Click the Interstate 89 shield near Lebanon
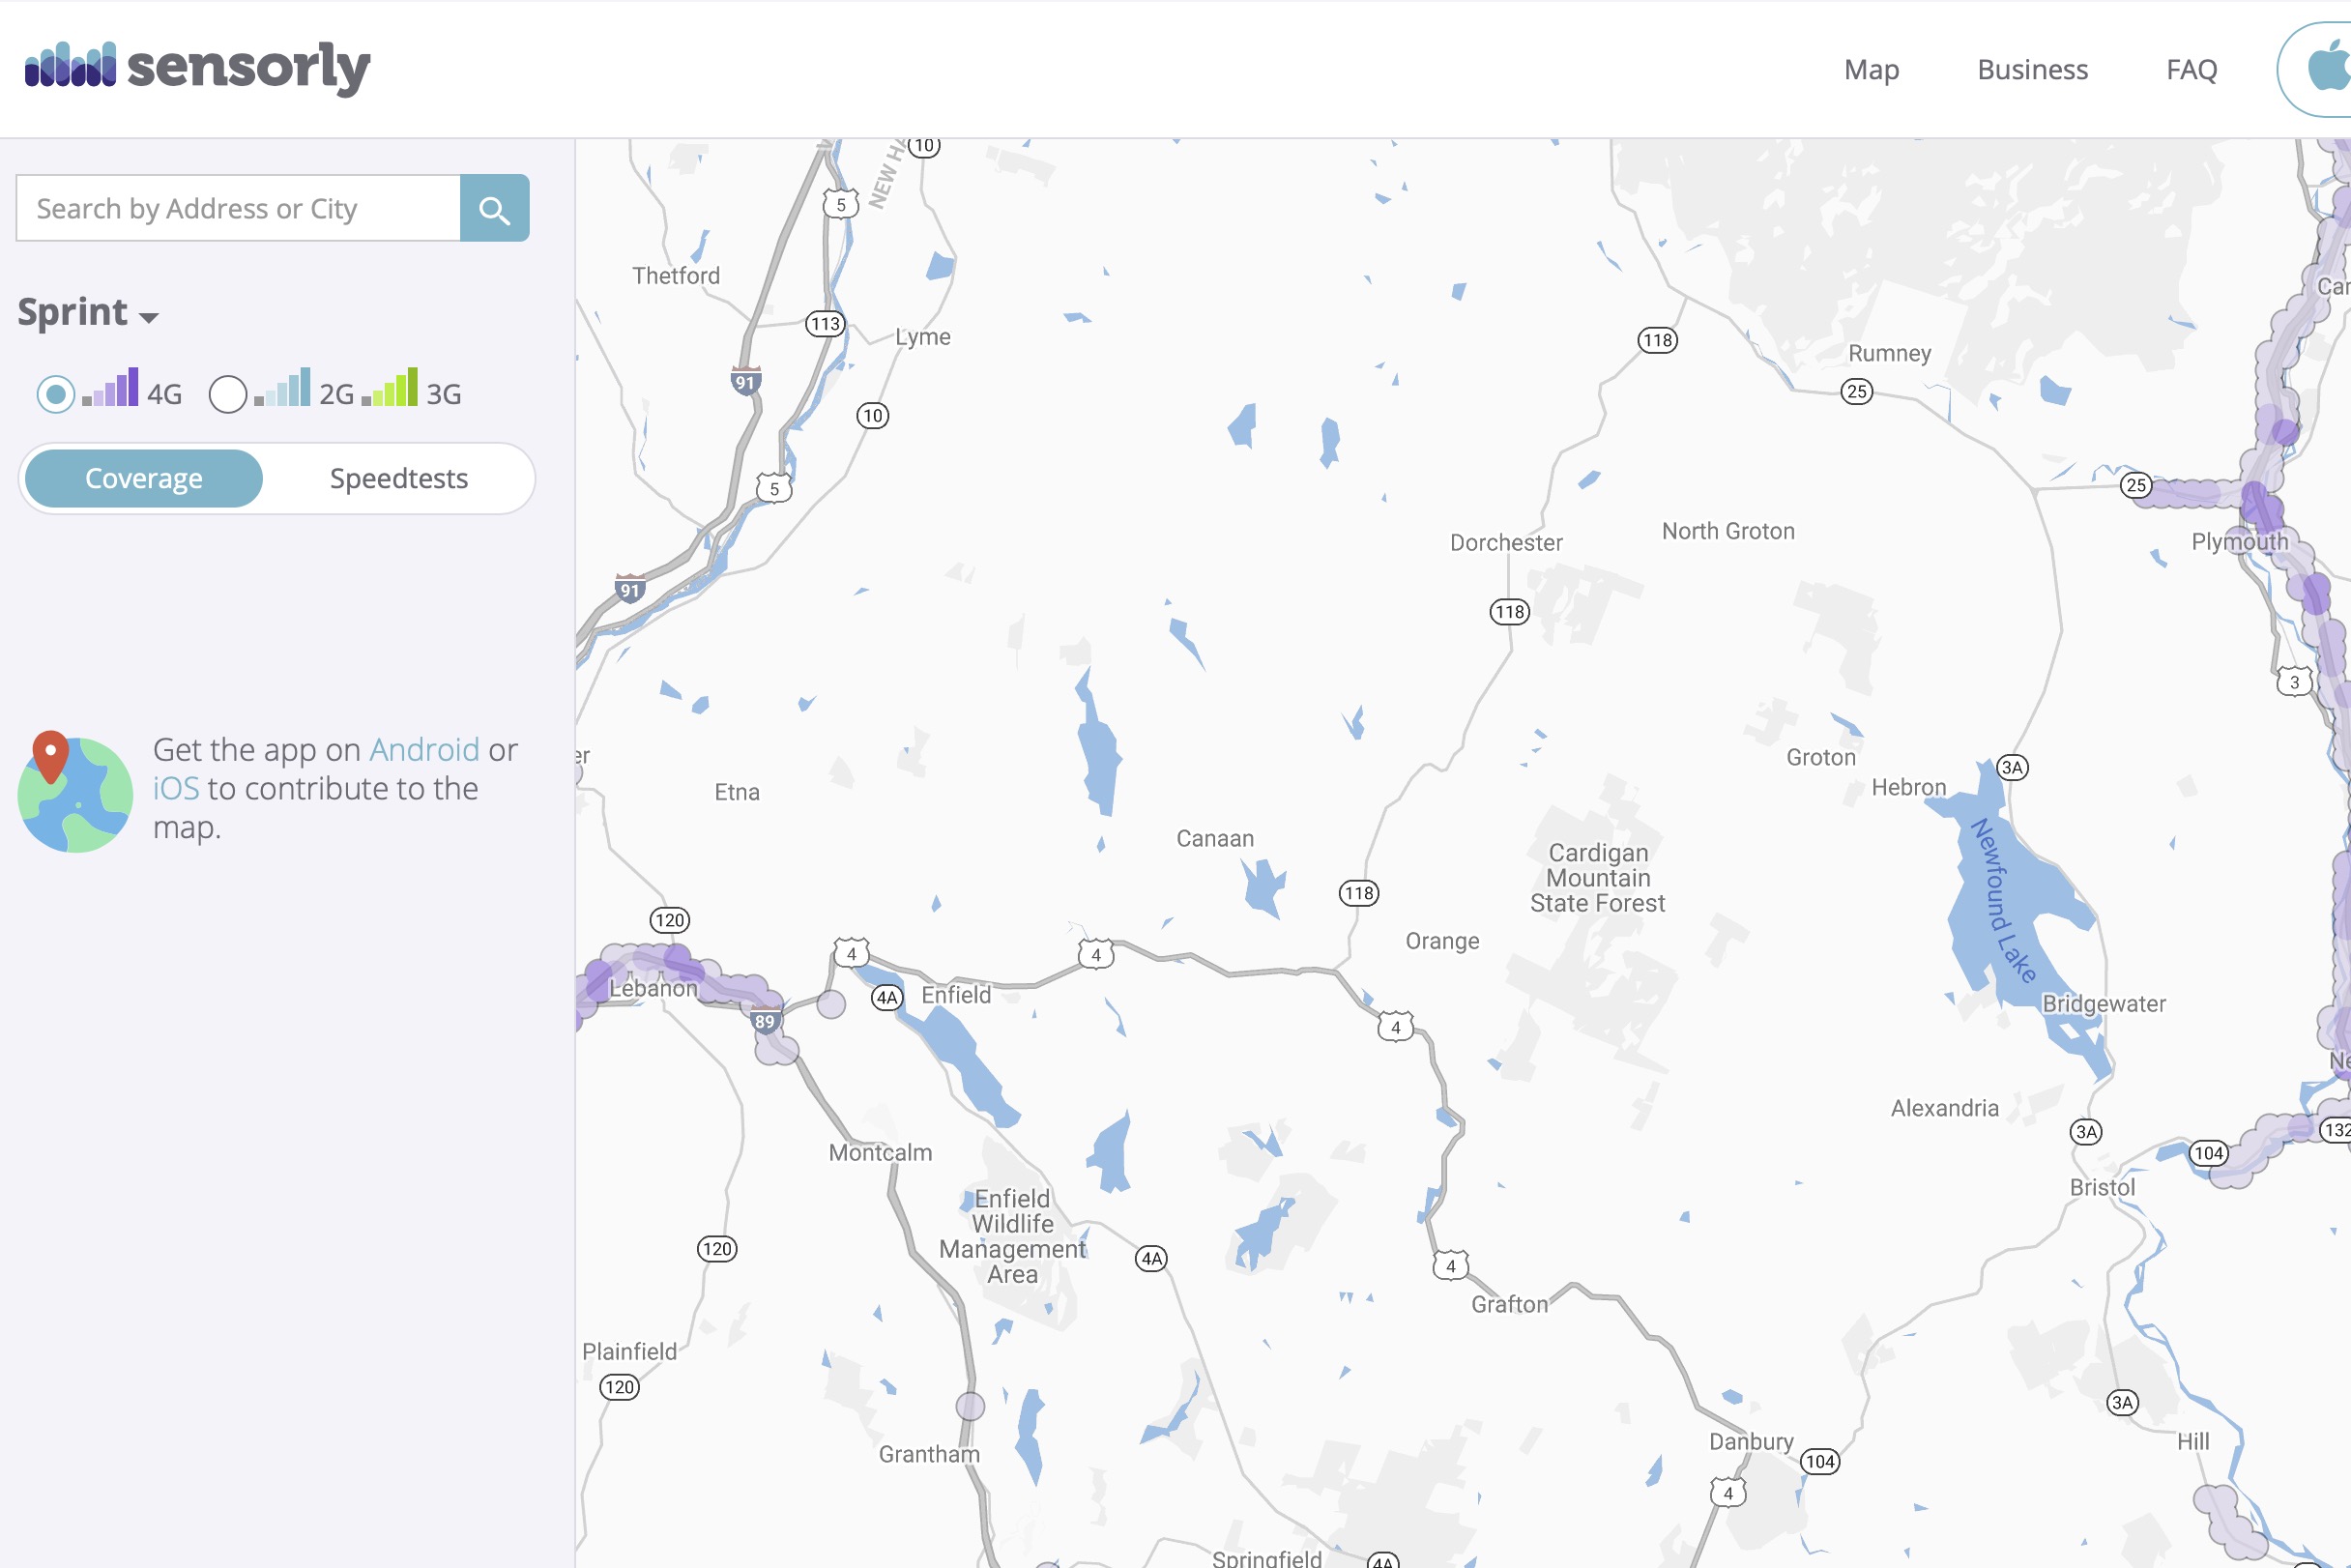The width and height of the screenshot is (2351, 1568). (765, 1021)
